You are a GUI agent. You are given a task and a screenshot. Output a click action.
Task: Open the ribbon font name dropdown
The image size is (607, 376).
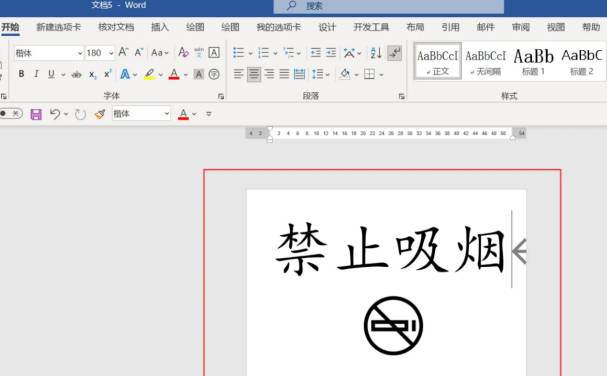pos(80,53)
